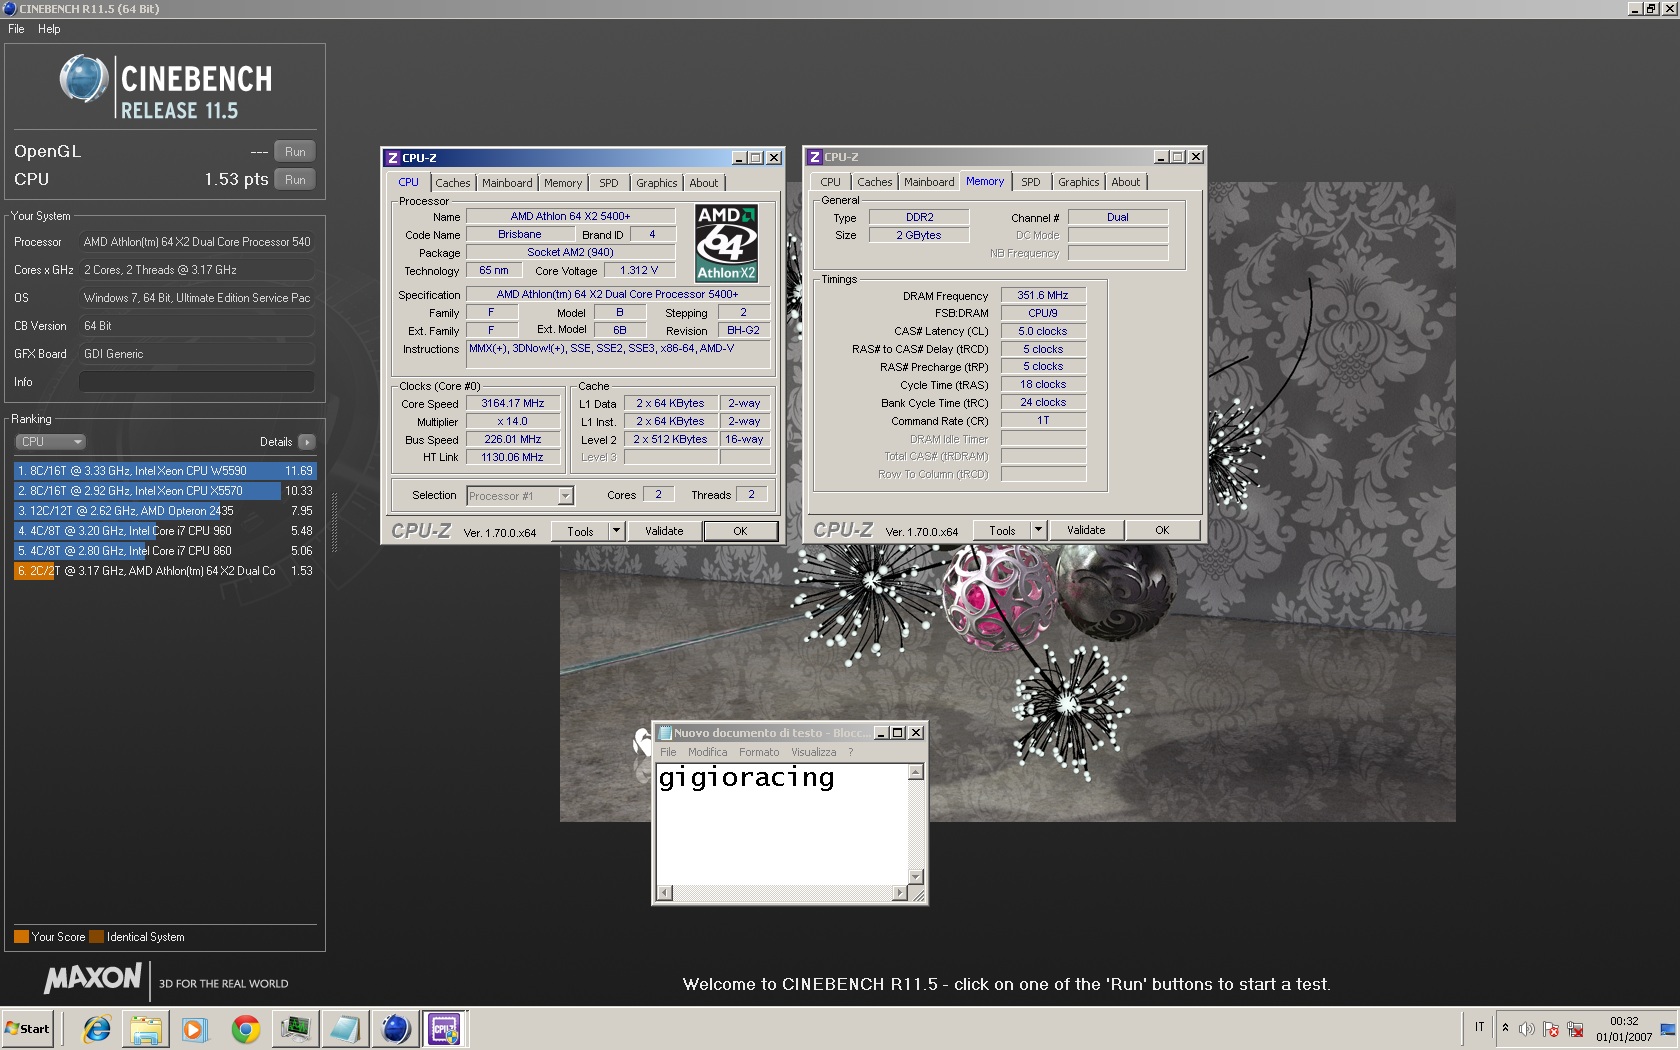This screenshot has width=1680, height=1050.
Task: Select the AMD Athlon 64 X2 ranking row
Action: coord(165,571)
